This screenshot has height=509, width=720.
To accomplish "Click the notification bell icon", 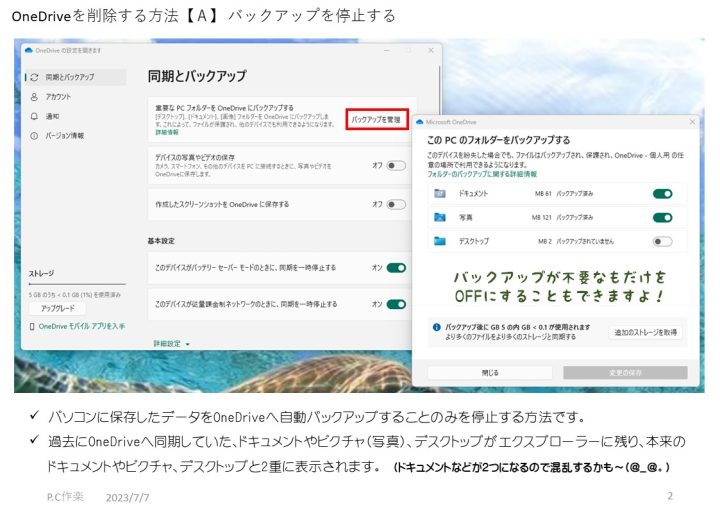I will (x=34, y=116).
